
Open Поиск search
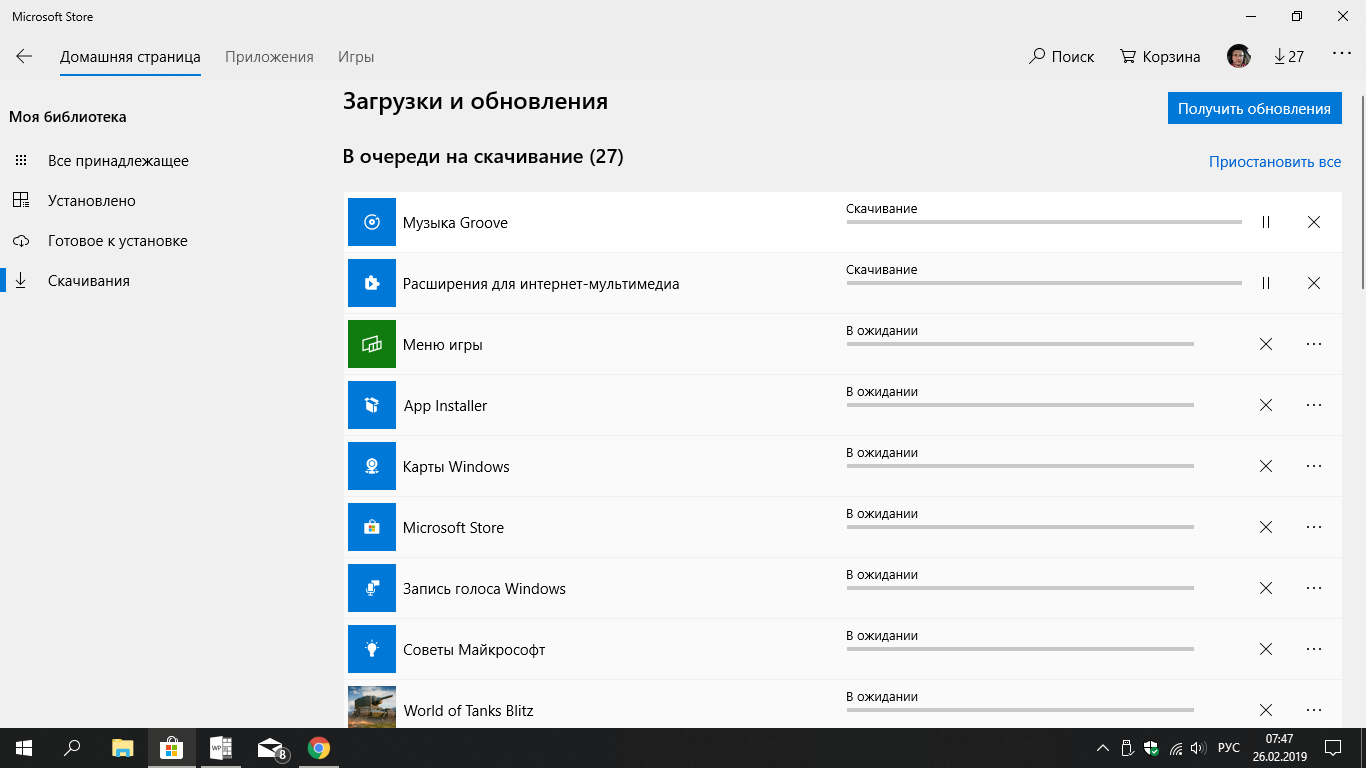pos(1062,57)
